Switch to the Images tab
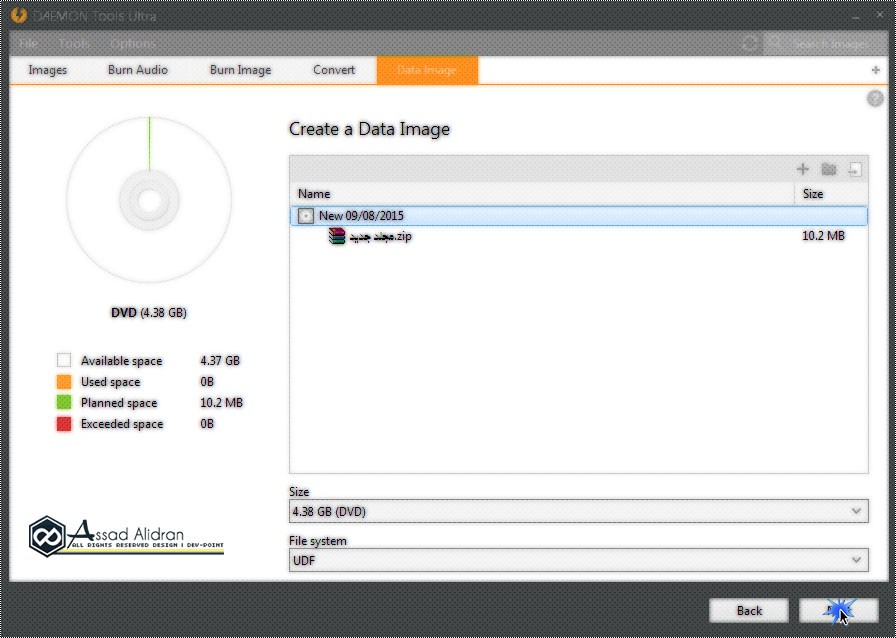 [x=47, y=70]
